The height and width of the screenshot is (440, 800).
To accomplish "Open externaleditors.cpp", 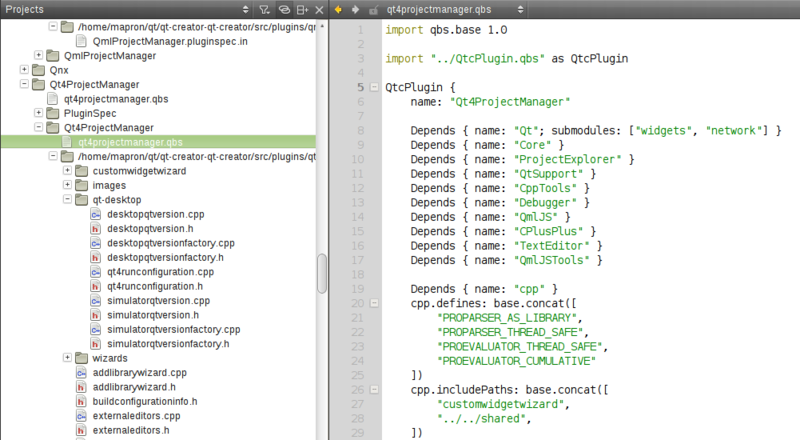I will (136, 416).
